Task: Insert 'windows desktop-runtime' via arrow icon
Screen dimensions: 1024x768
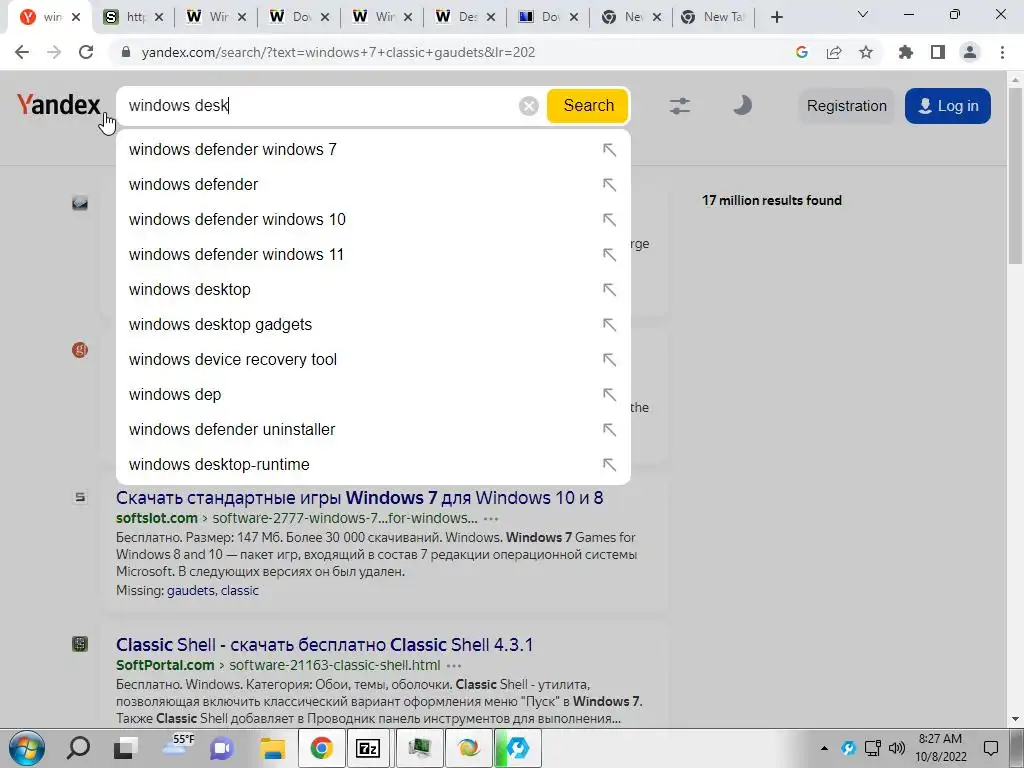Action: [609, 465]
